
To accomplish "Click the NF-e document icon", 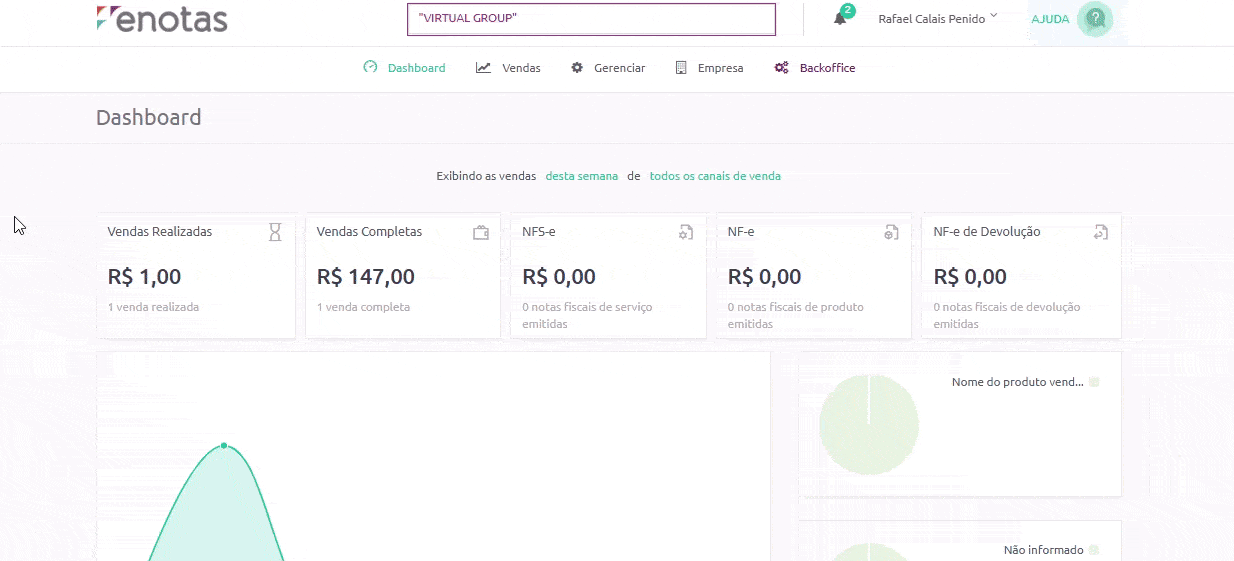I will (x=891, y=232).
